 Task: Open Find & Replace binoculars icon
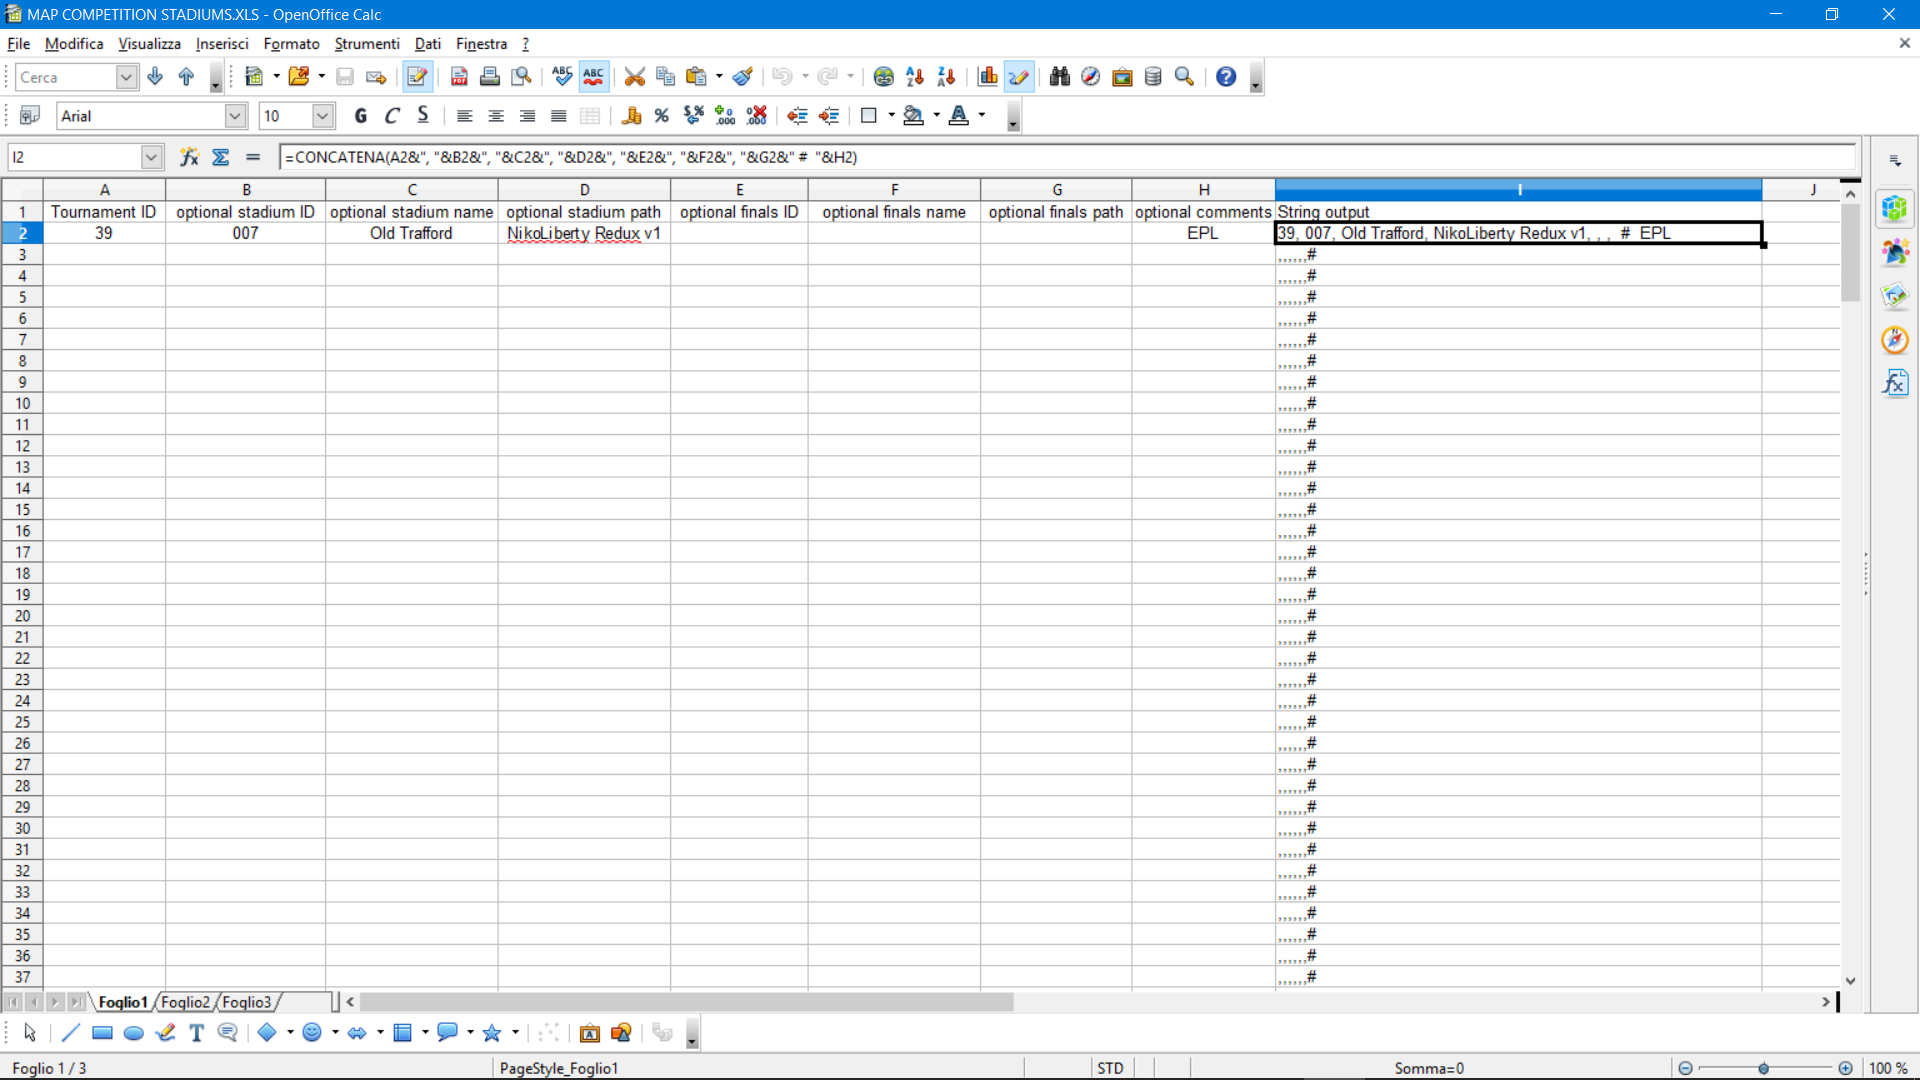[x=1059, y=77]
